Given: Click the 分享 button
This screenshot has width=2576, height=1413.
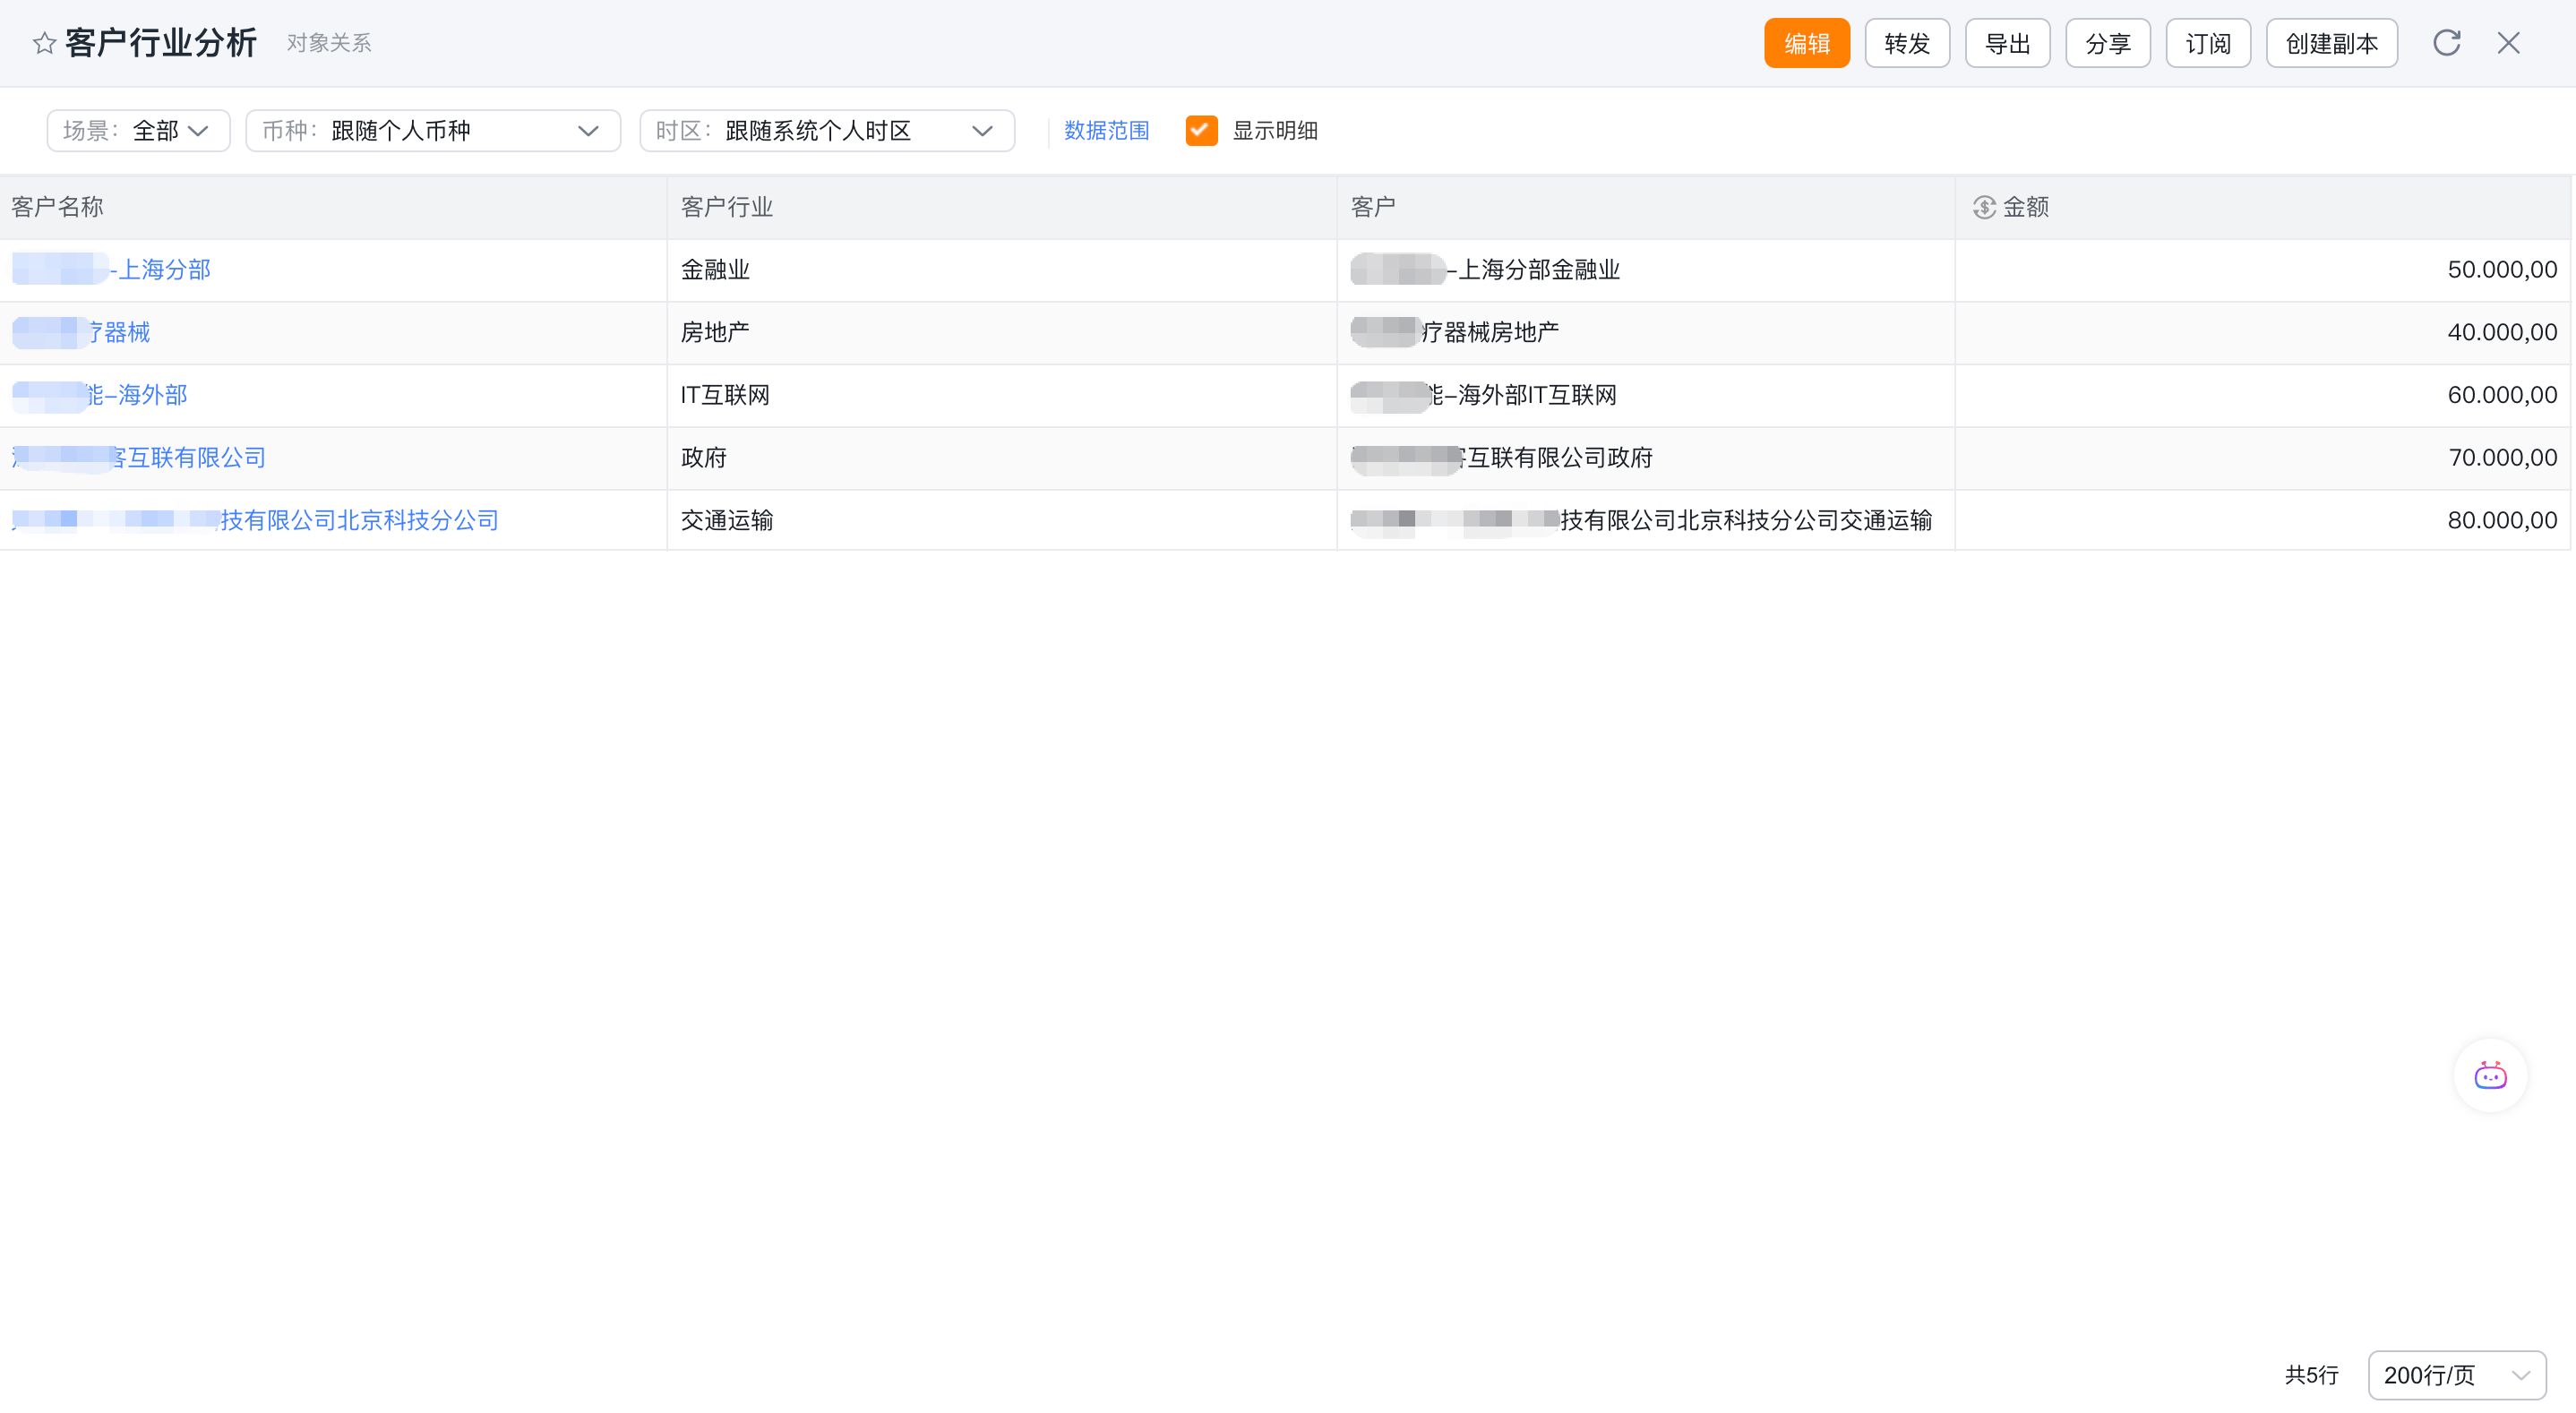Looking at the screenshot, I should pos(2107,43).
